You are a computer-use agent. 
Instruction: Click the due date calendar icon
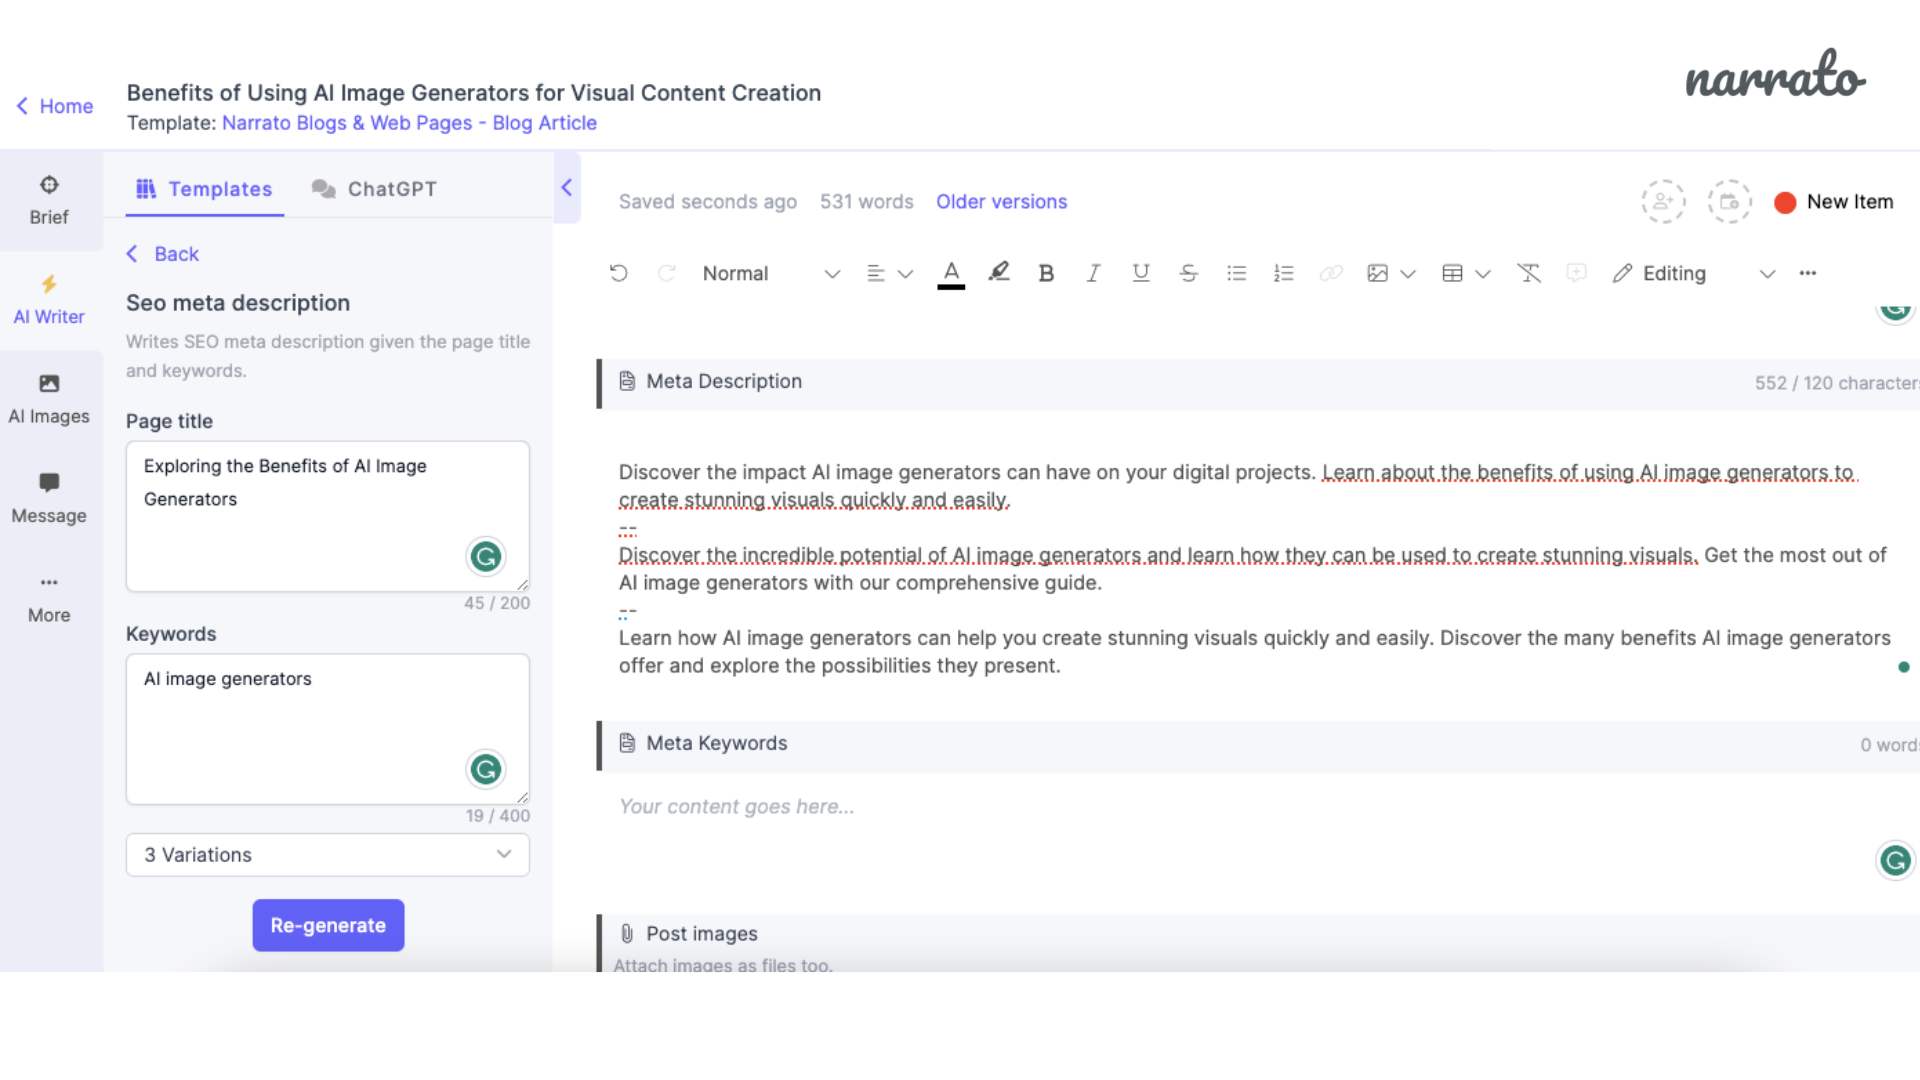pos(1729,202)
